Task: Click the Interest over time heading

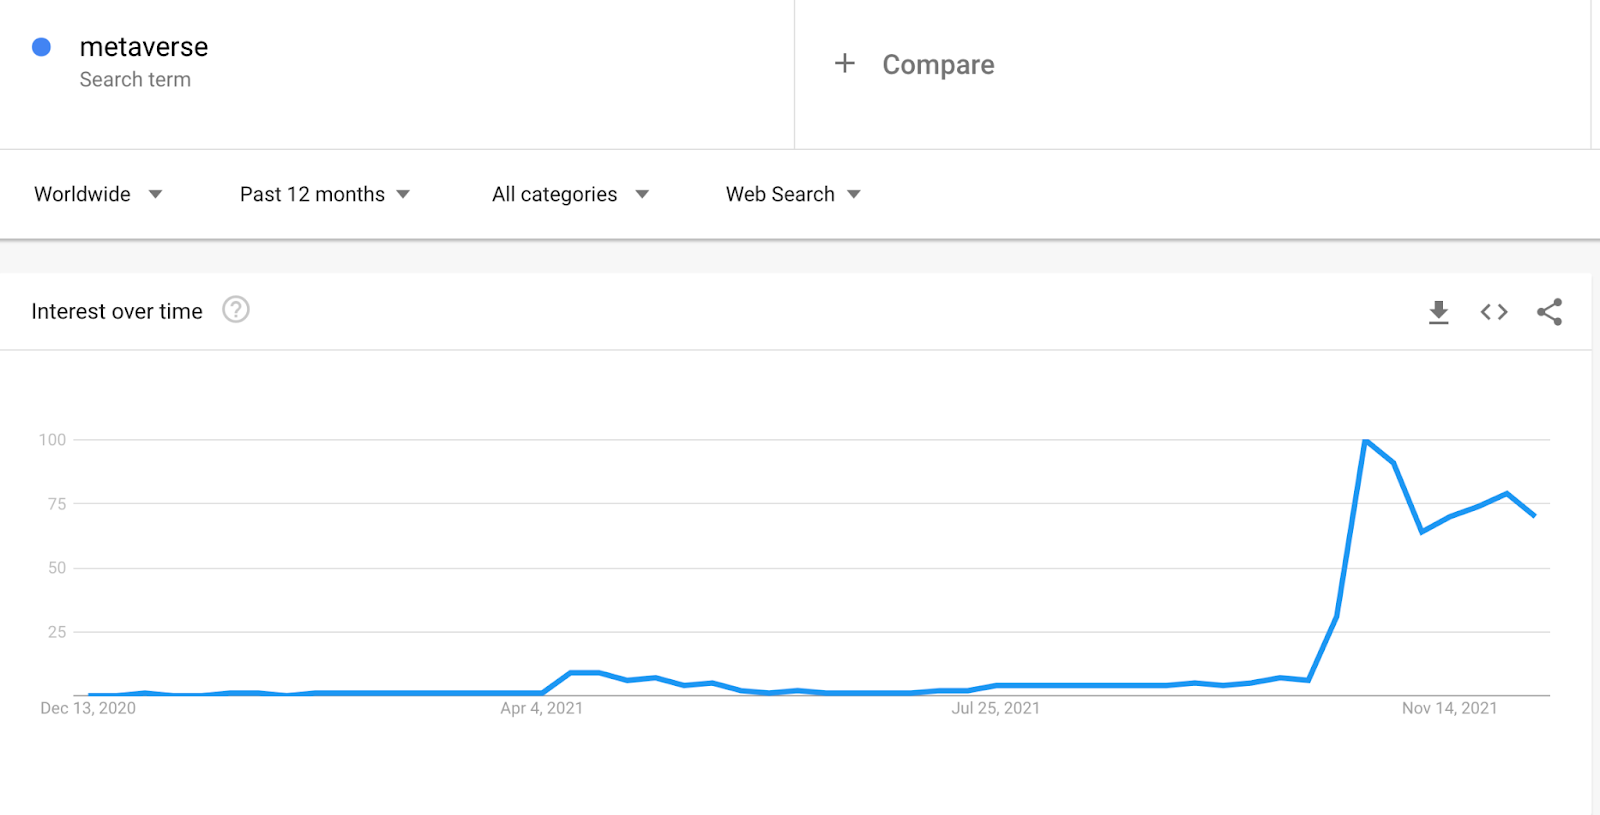Action: coord(117,311)
